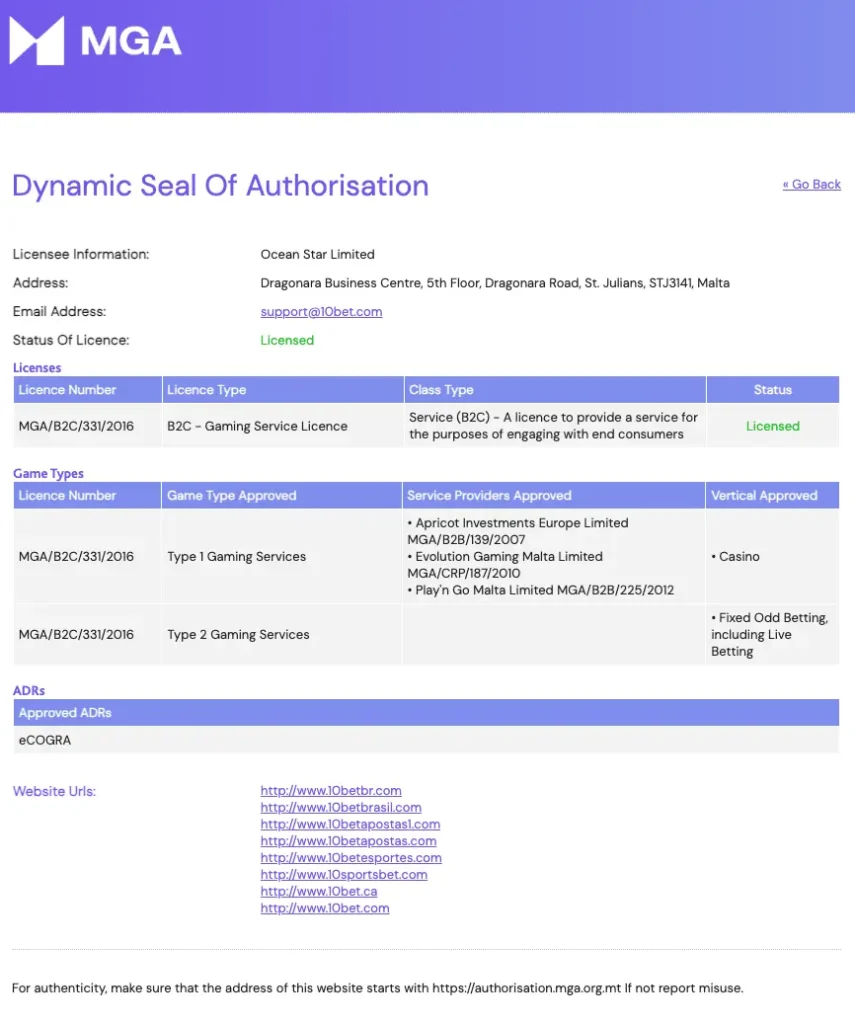Click the Class Type column header
This screenshot has height=1024, width=855.
tap(441, 390)
